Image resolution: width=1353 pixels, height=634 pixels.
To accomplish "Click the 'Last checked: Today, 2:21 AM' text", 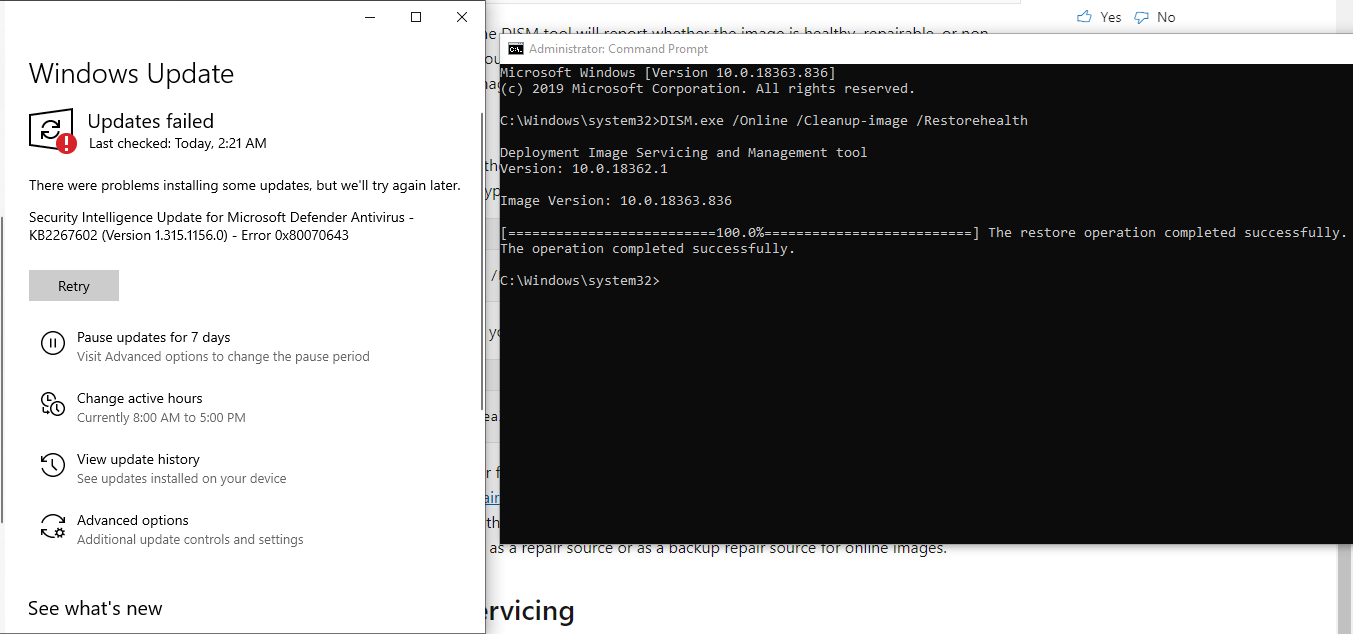I will coord(178,143).
